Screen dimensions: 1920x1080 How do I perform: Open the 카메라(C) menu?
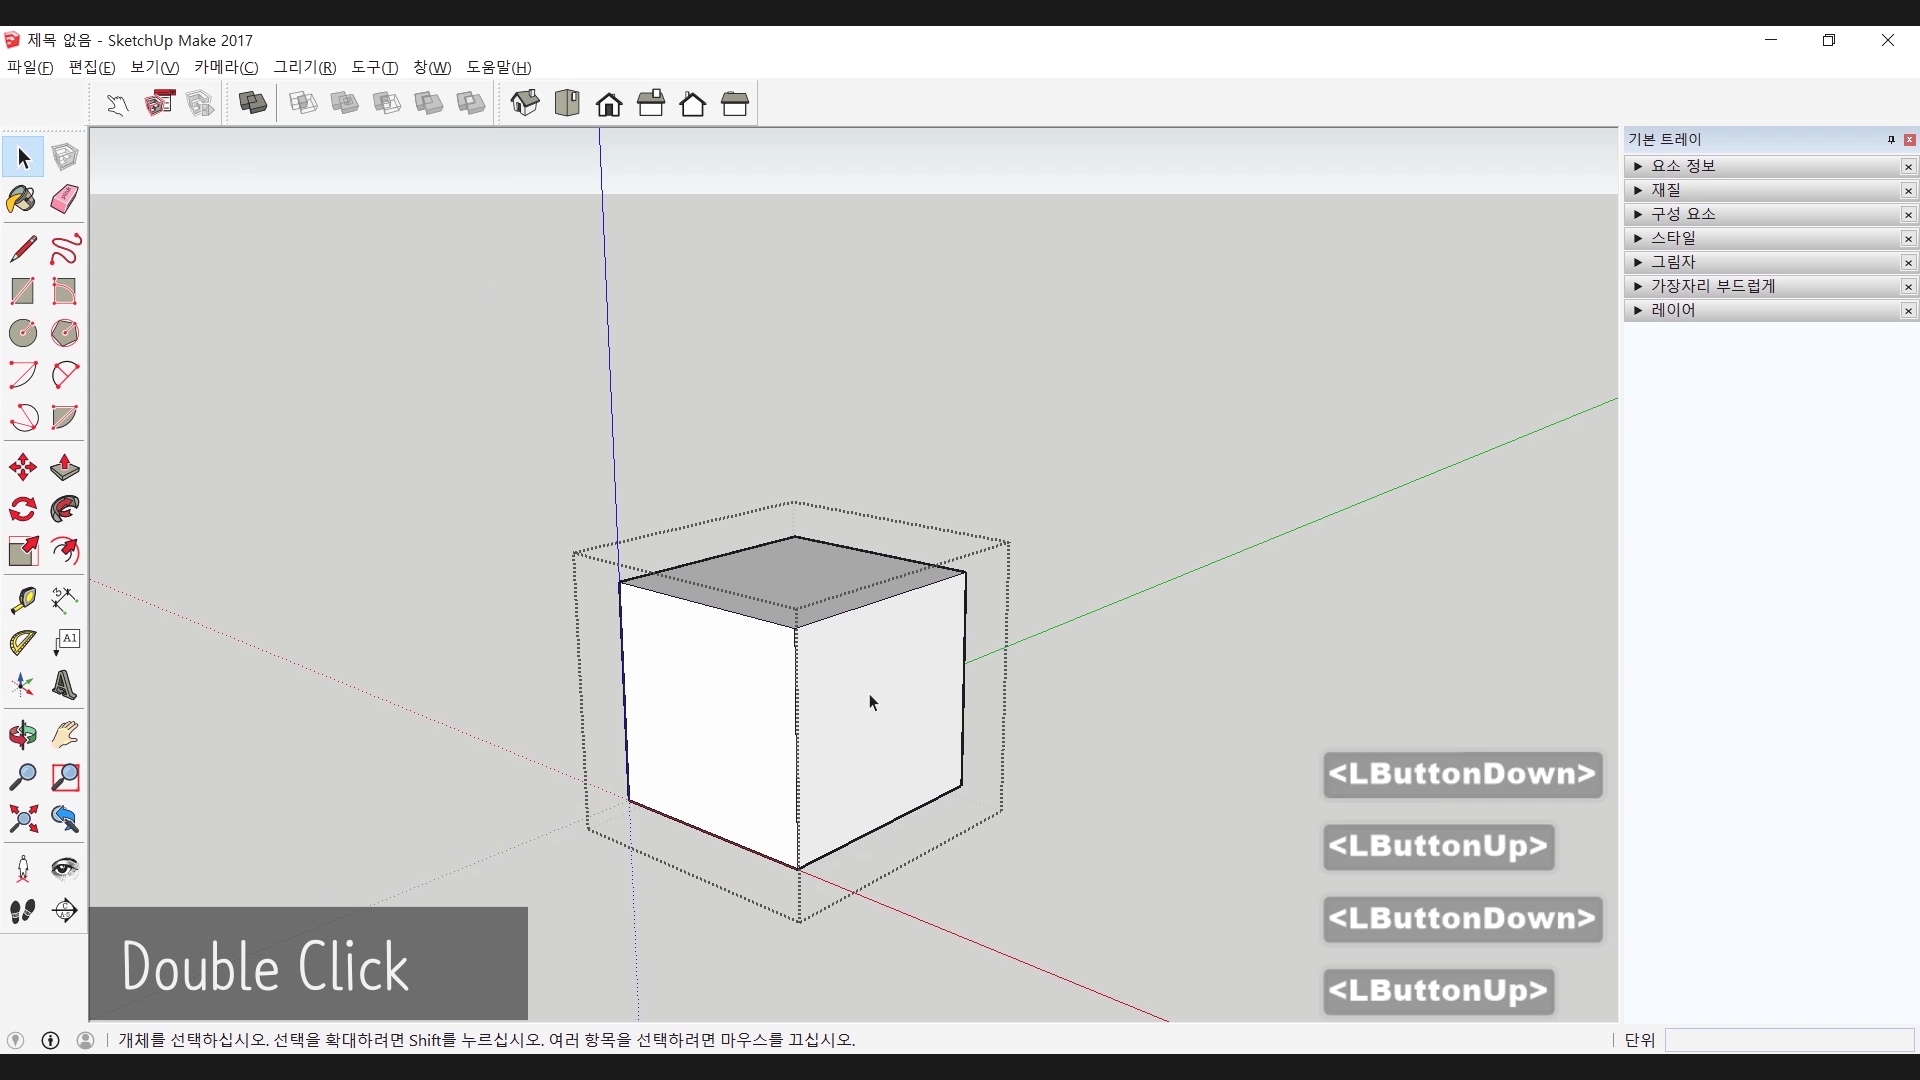point(226,67)
